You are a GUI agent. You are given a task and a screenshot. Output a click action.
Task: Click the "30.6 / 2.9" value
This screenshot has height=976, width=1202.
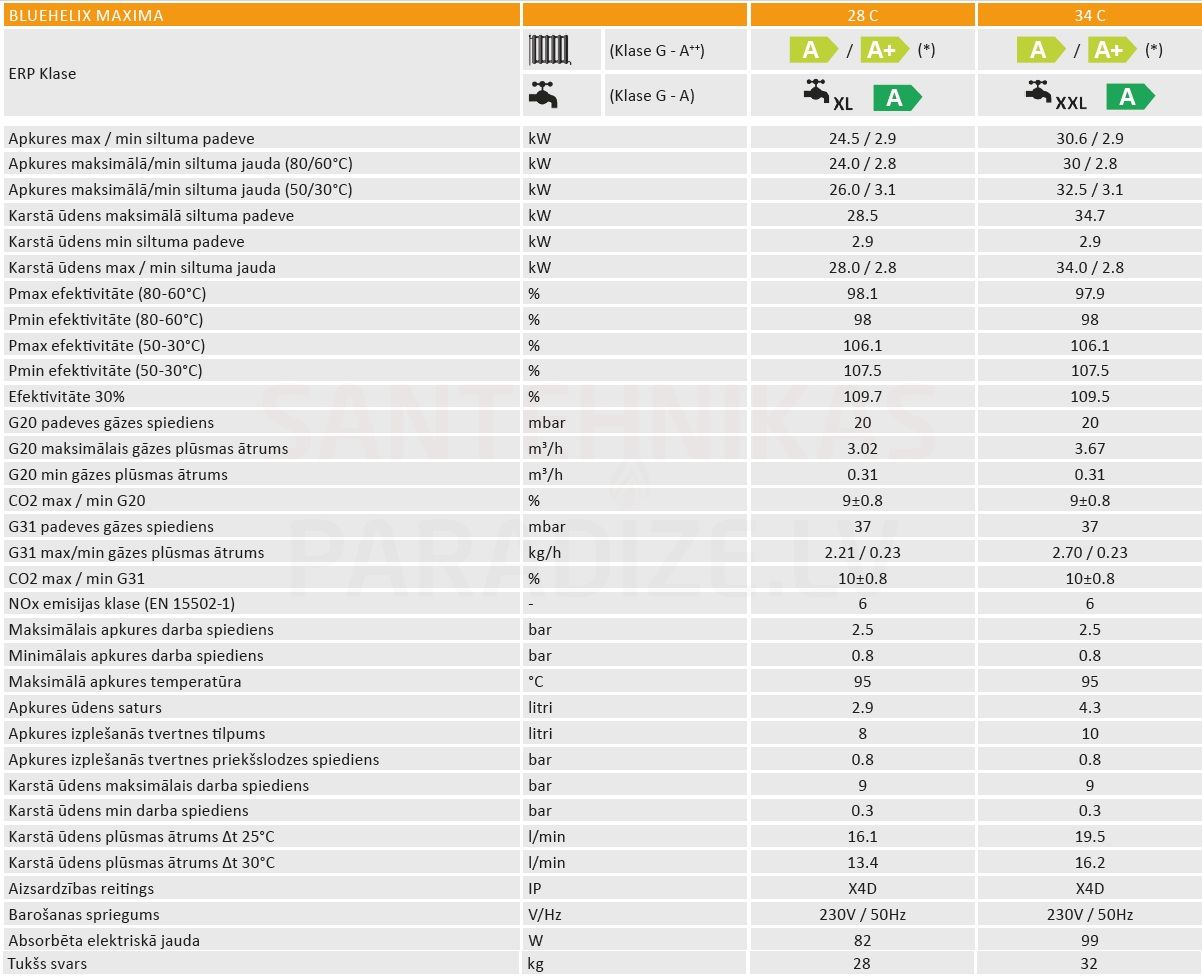coord(1090,138)
